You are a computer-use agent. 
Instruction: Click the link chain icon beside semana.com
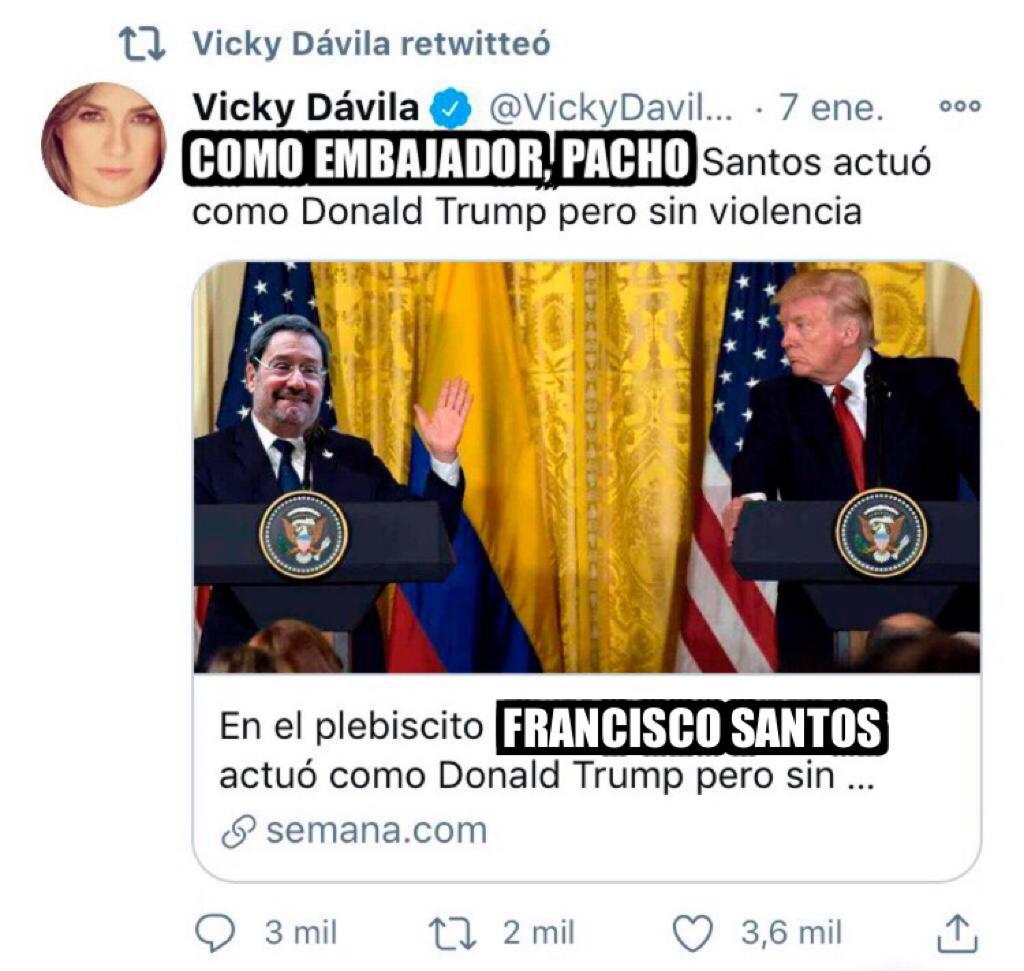click(x=238, y=833)
